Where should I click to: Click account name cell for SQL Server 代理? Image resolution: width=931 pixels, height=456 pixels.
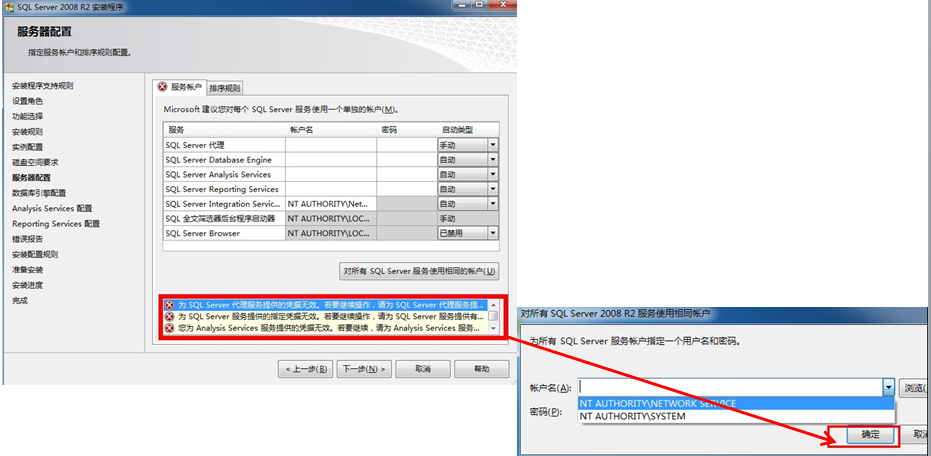tap(331, 145)
